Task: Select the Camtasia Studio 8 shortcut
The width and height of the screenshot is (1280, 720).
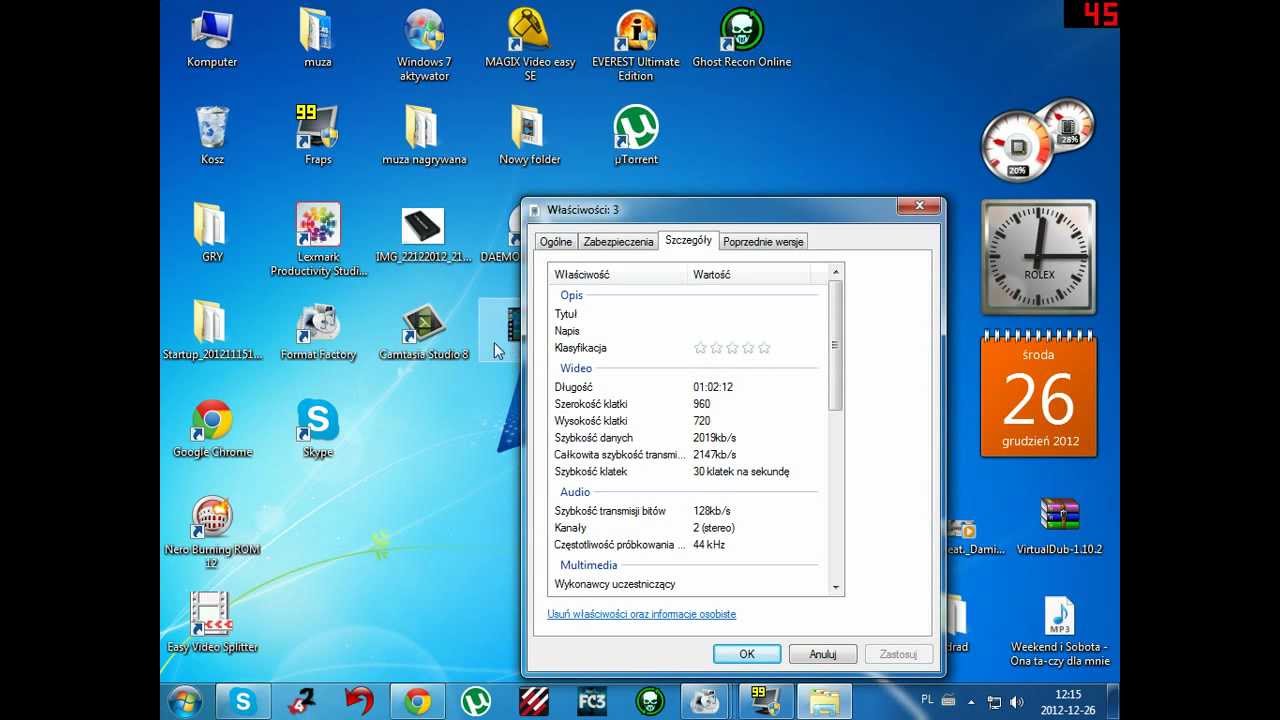Action: point(424,330)
